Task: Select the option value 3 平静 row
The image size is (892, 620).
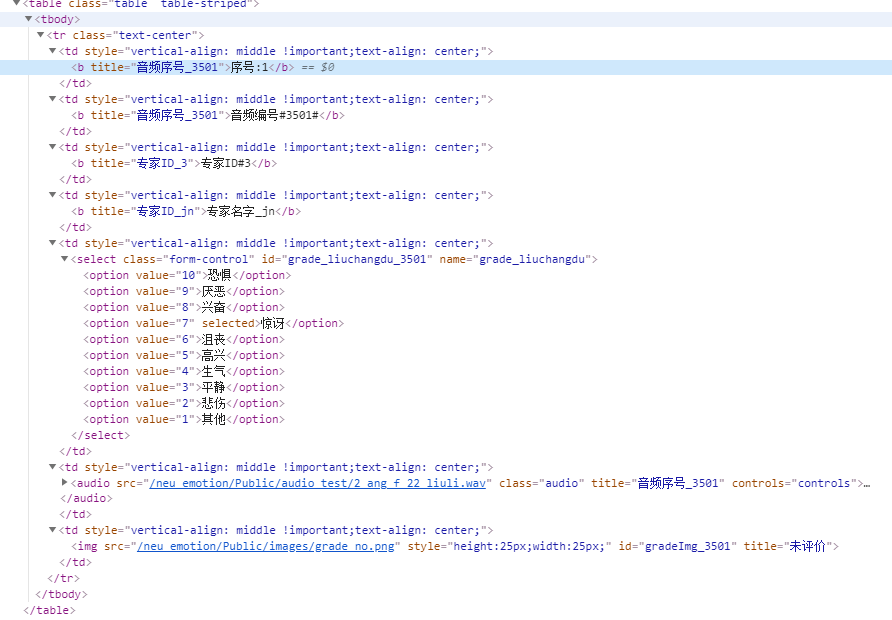Action: coord(184,387)
